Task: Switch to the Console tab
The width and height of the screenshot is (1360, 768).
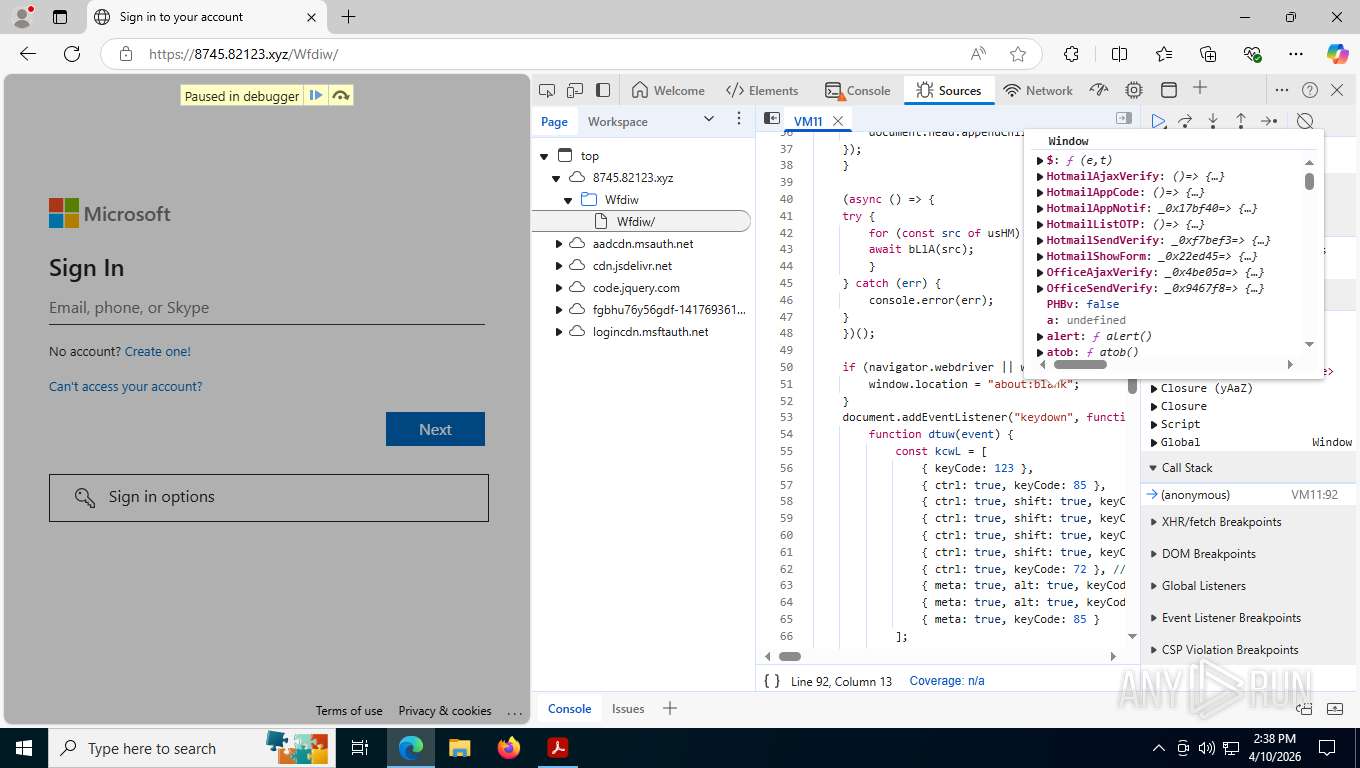Action: (x=857, y=90)
